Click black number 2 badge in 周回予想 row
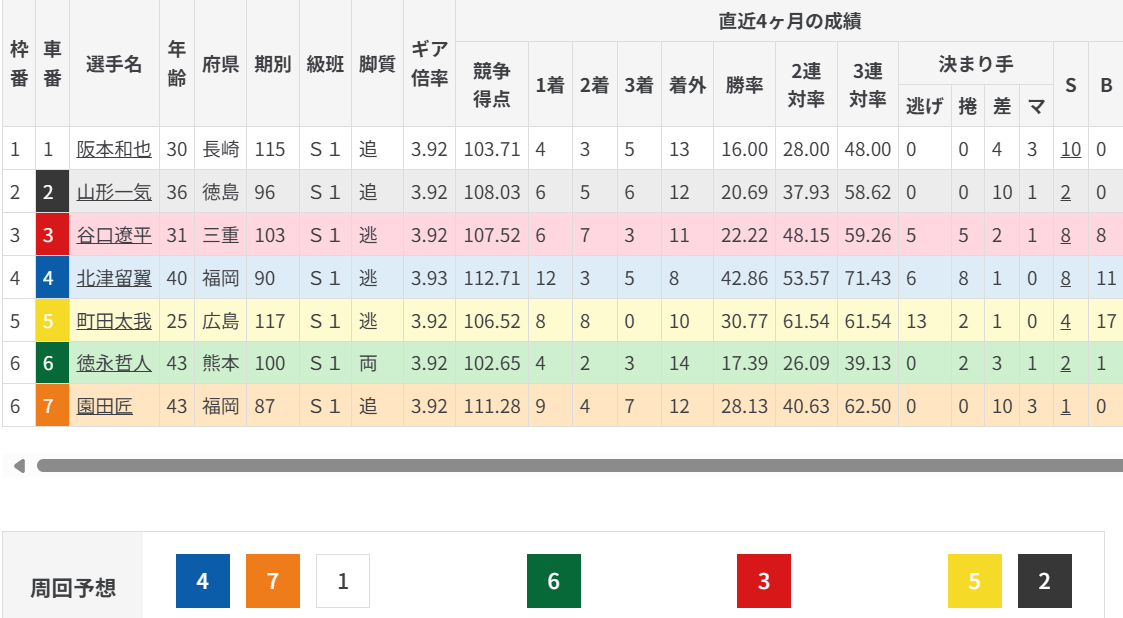This screenshot has height=618, width=1123. tap(1045, 581)
